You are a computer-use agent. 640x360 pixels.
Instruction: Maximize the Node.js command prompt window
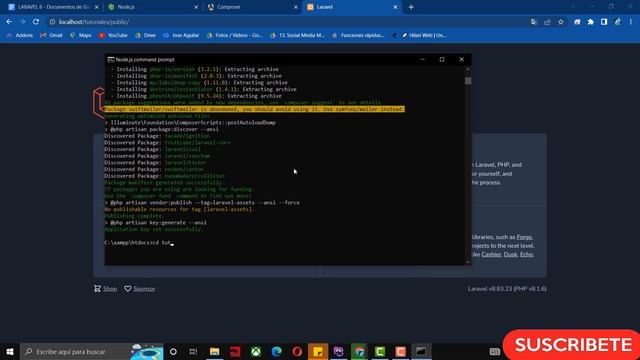442,60
